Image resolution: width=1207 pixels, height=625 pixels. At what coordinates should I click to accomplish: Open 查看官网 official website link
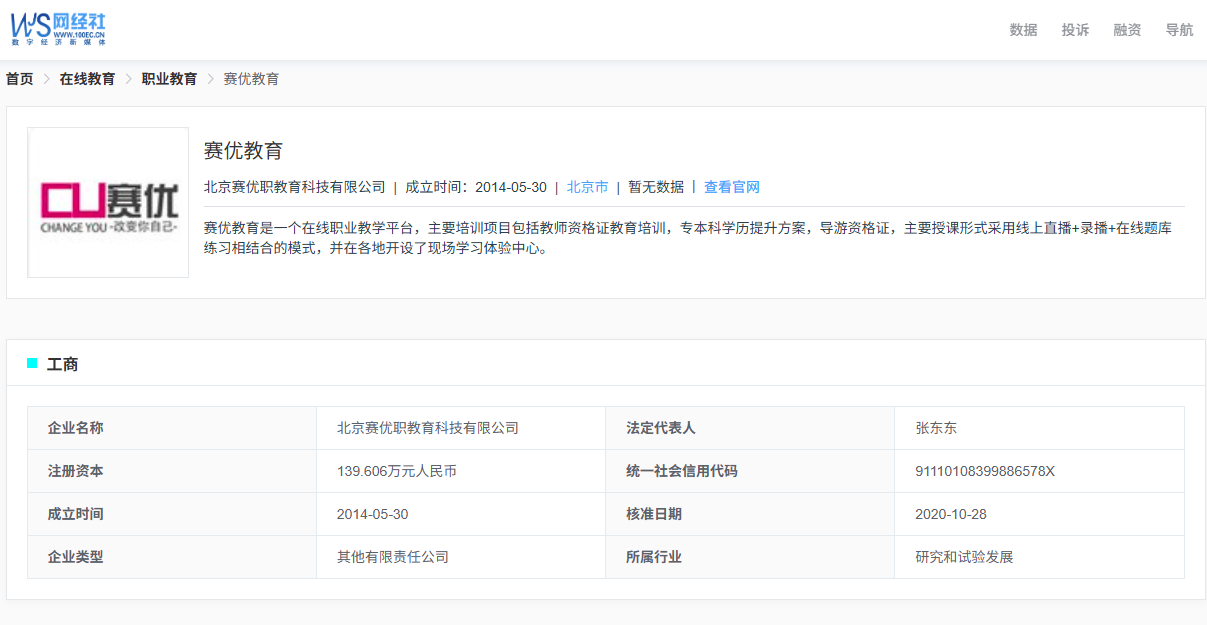pyautogui.click(x=732, y=187)
